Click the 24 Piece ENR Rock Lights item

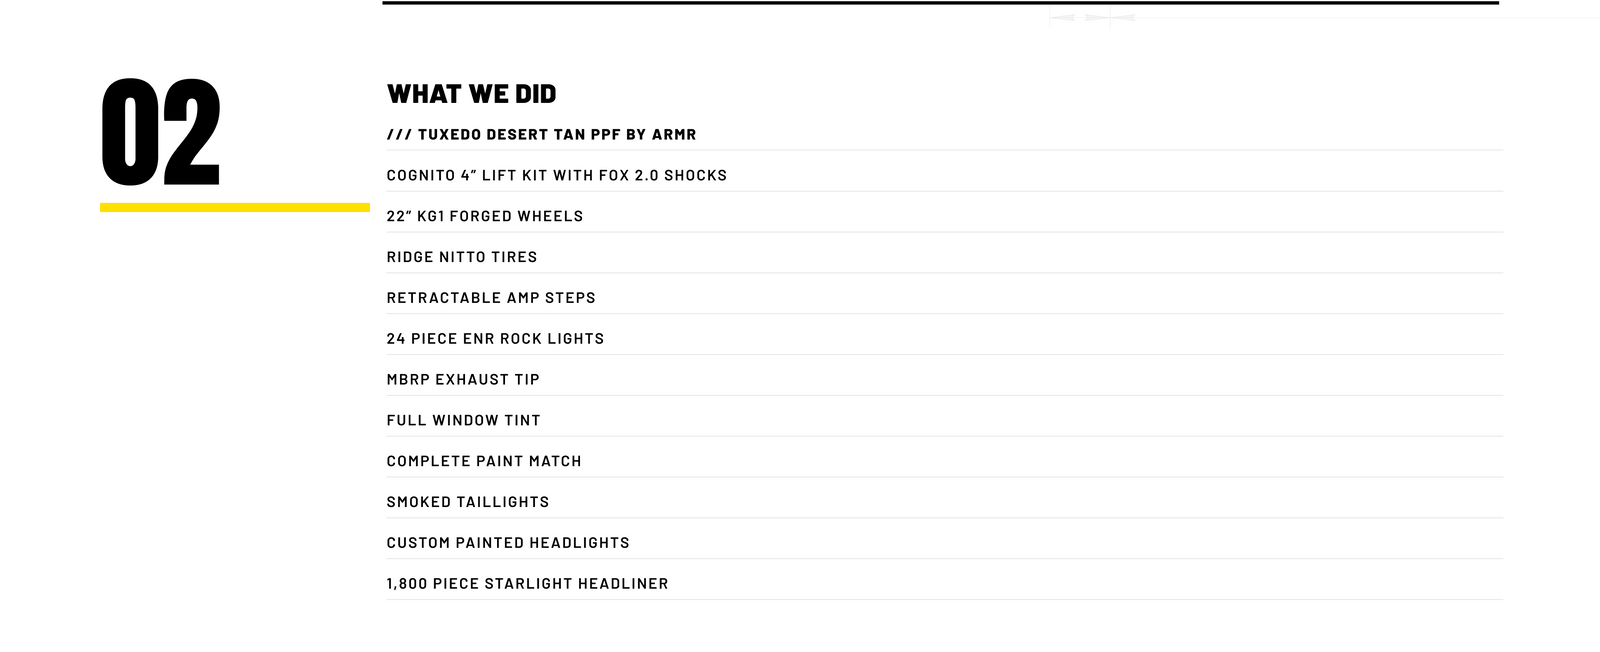click(495, 340)
